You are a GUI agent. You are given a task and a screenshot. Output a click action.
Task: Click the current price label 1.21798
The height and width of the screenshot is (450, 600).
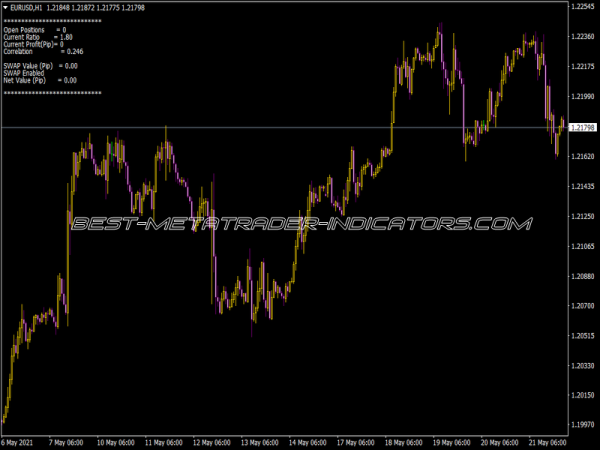click(x=583, y=127)
